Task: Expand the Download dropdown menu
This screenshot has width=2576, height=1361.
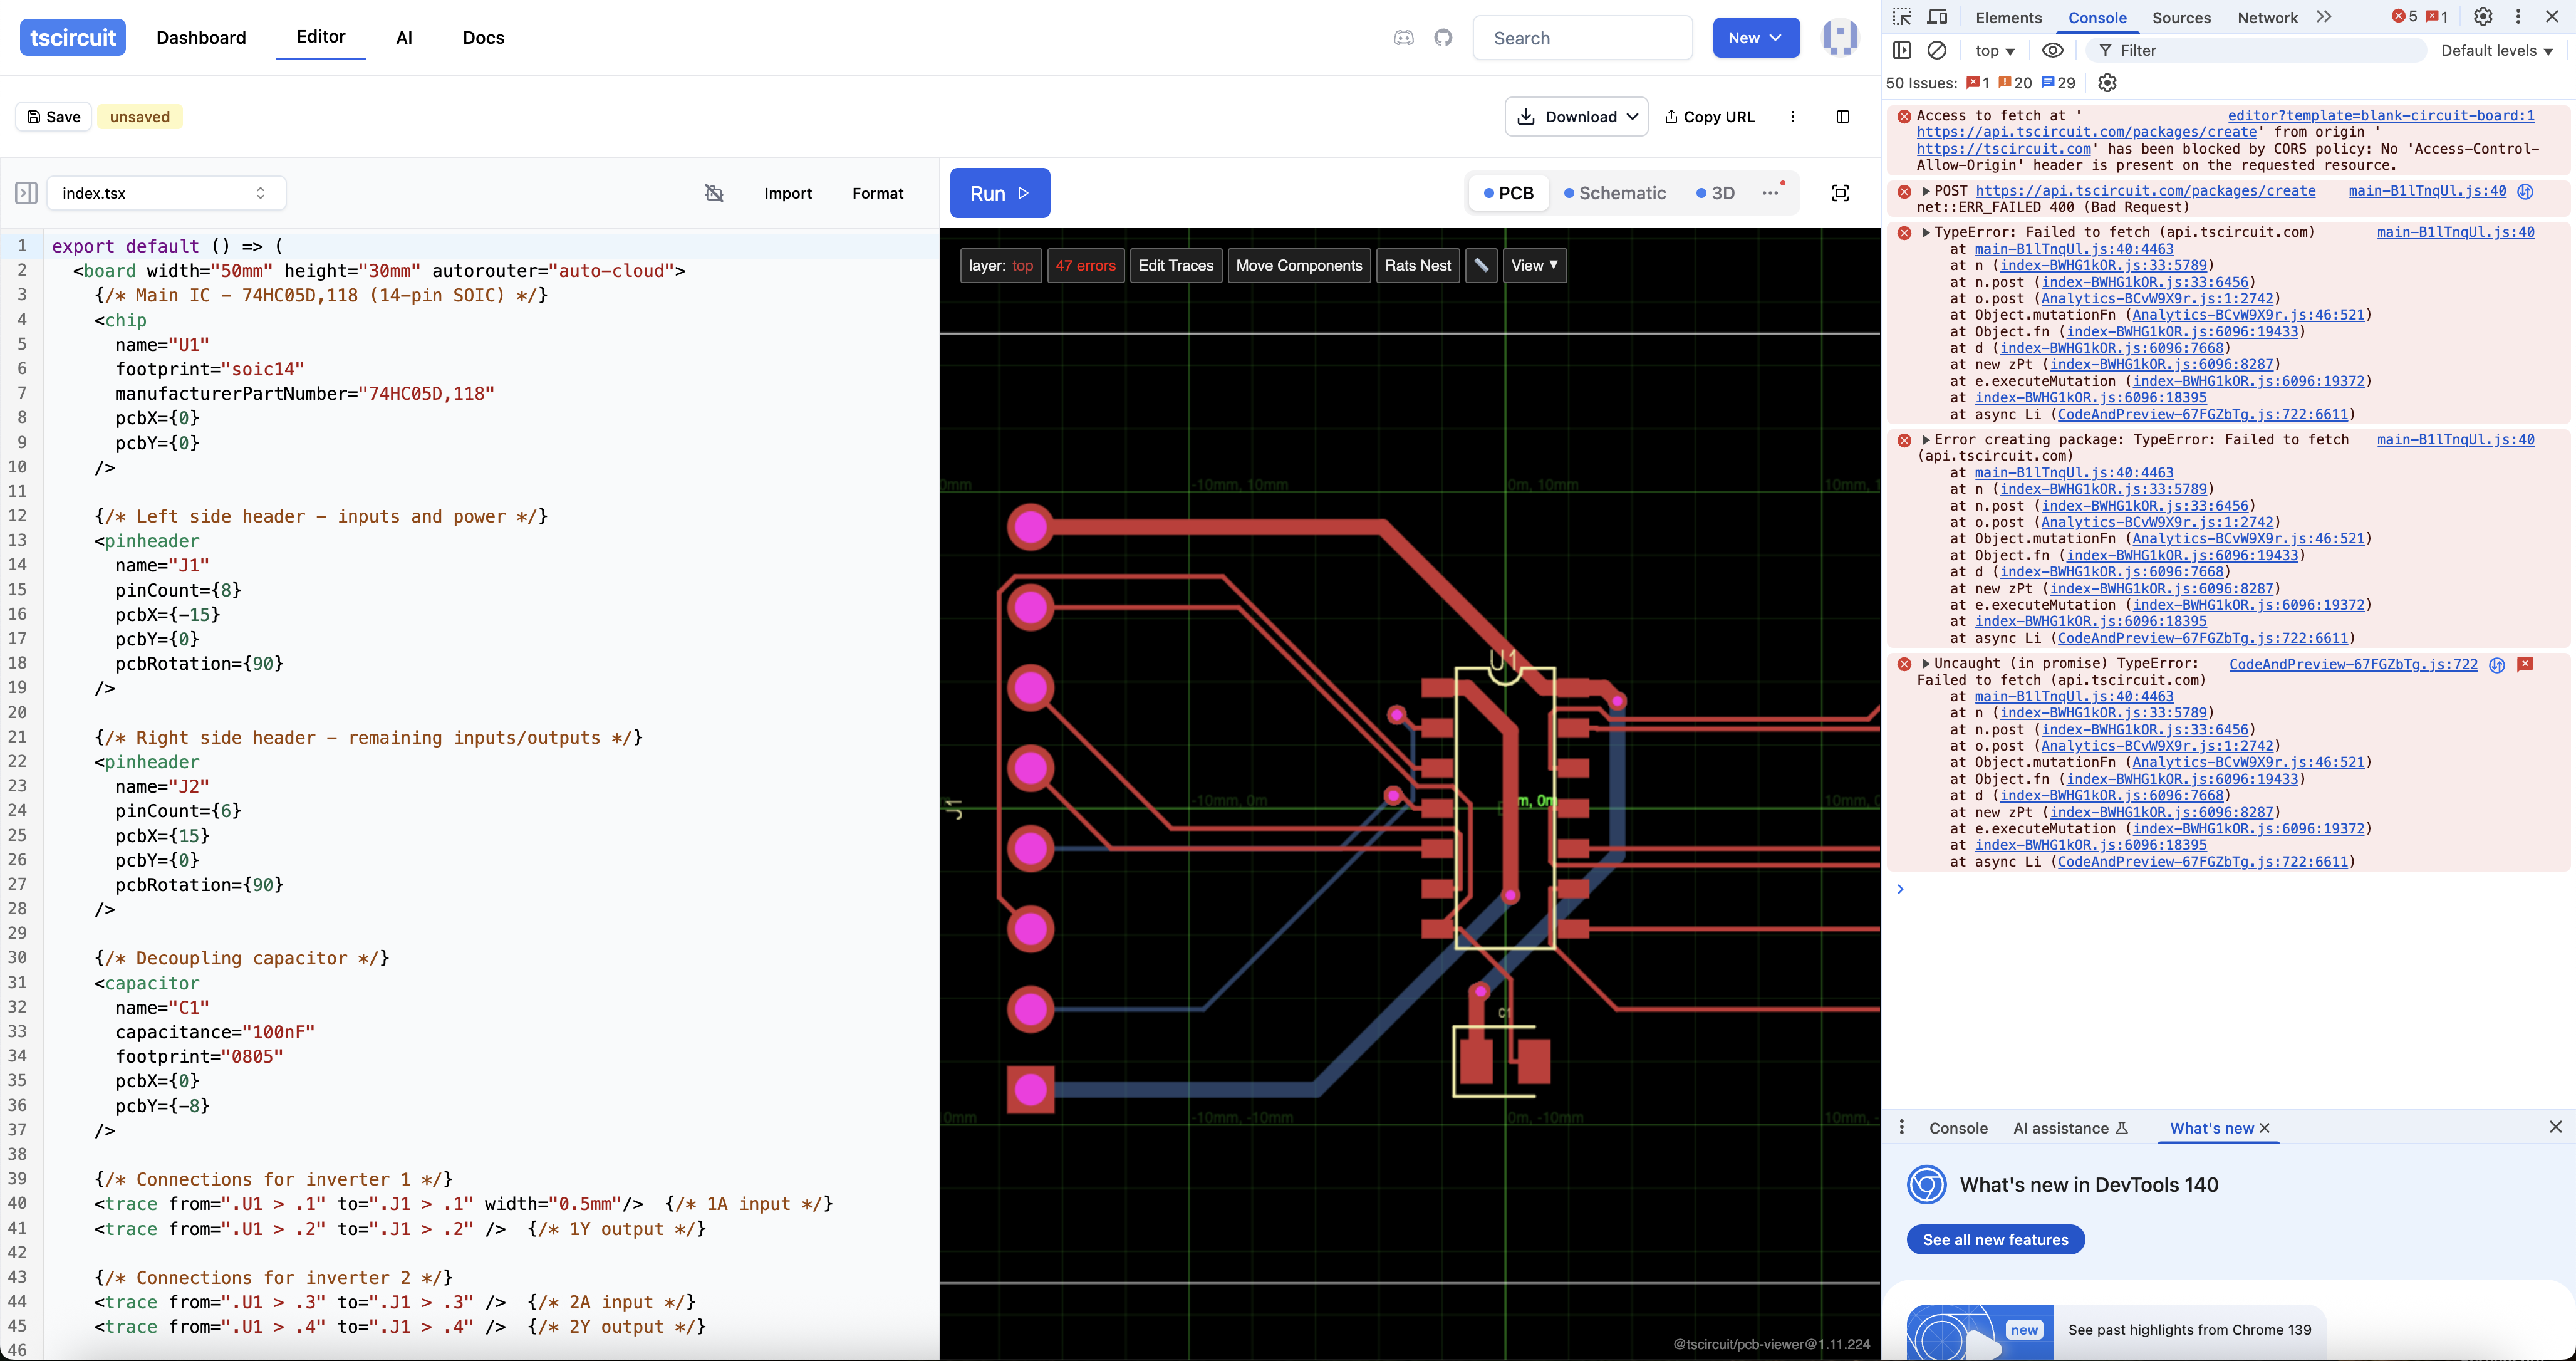Action: (1576, 117)
